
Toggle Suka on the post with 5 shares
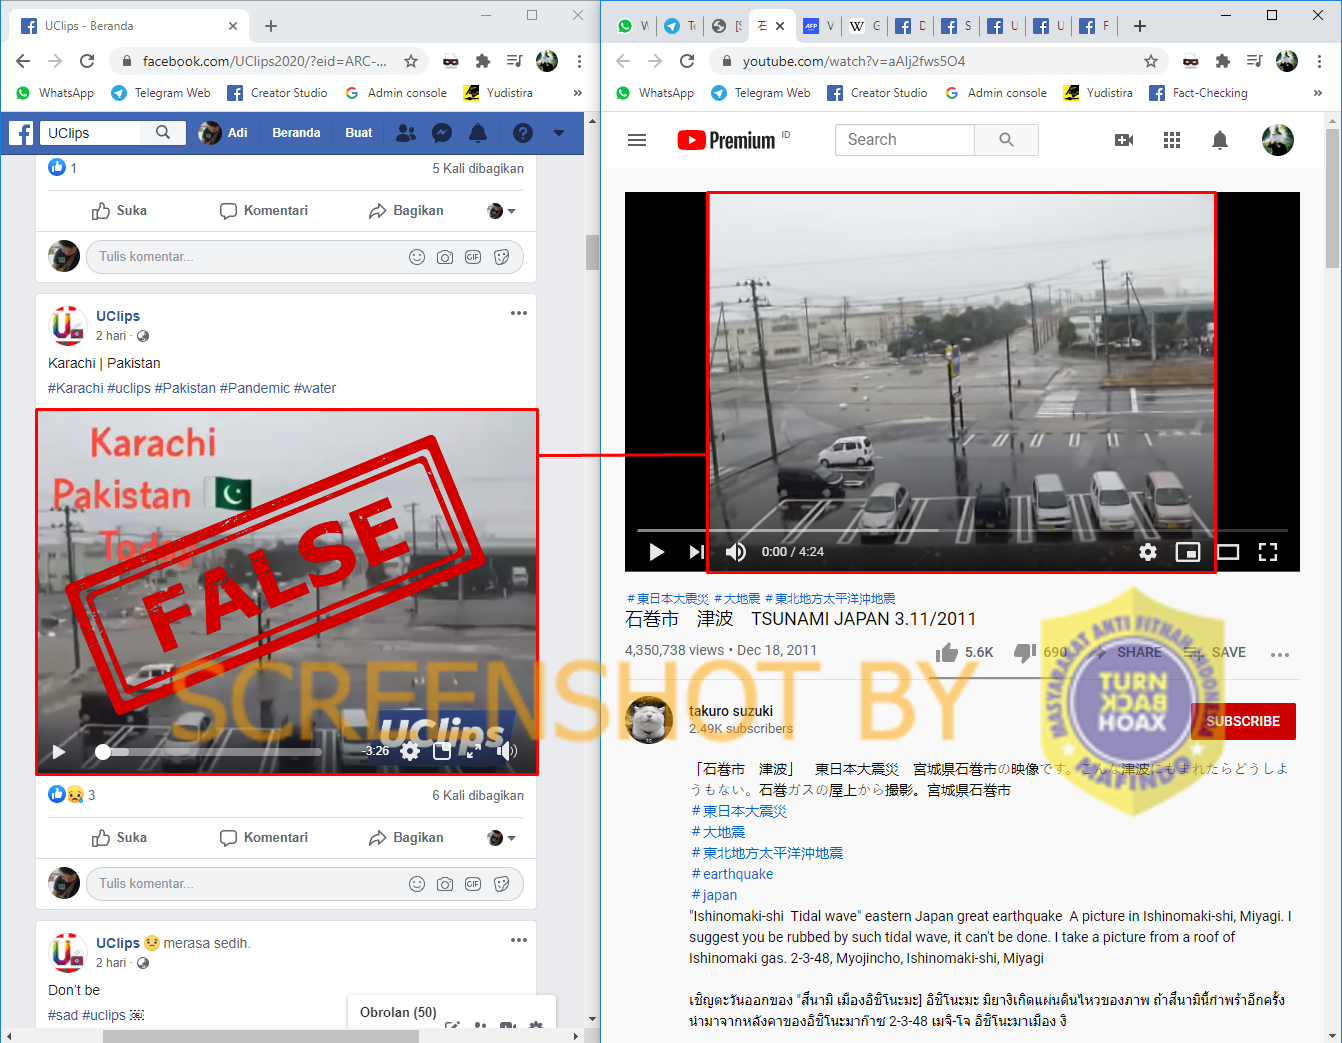click(119, 211)
